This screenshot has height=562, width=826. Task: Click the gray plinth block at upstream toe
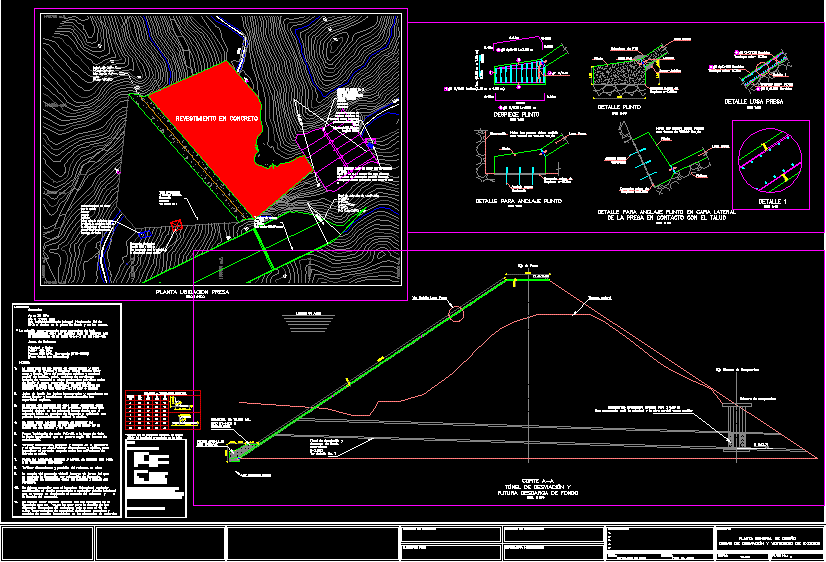coord(241,452)
